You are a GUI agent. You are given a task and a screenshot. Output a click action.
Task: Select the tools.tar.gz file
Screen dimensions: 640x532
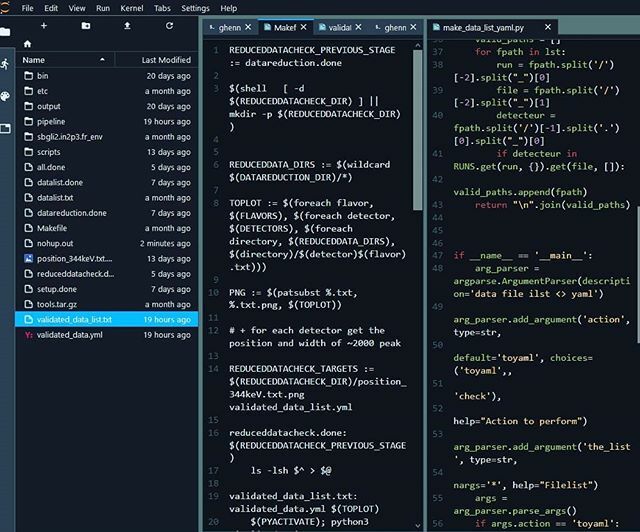[x=107, y=304]
